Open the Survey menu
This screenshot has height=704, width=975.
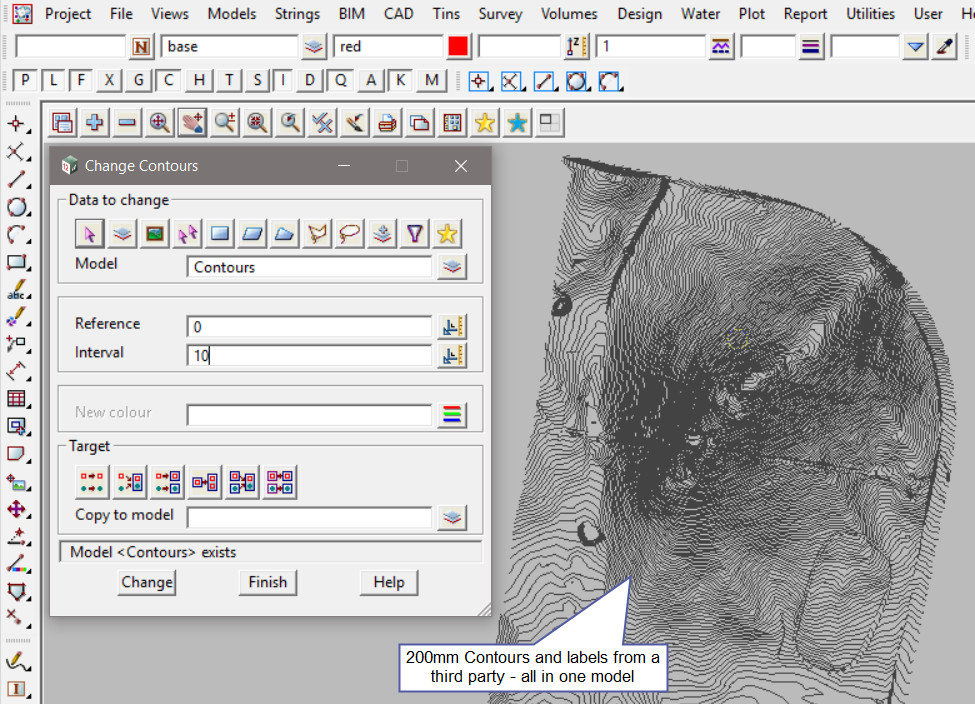point(500,14)
